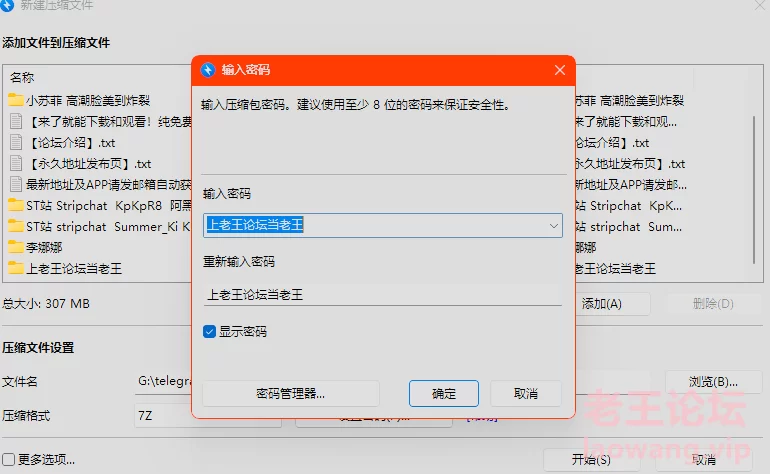Click the folder icon next to 李娜娜
This screenshot has height=474, width=770.
coord(15,247)
